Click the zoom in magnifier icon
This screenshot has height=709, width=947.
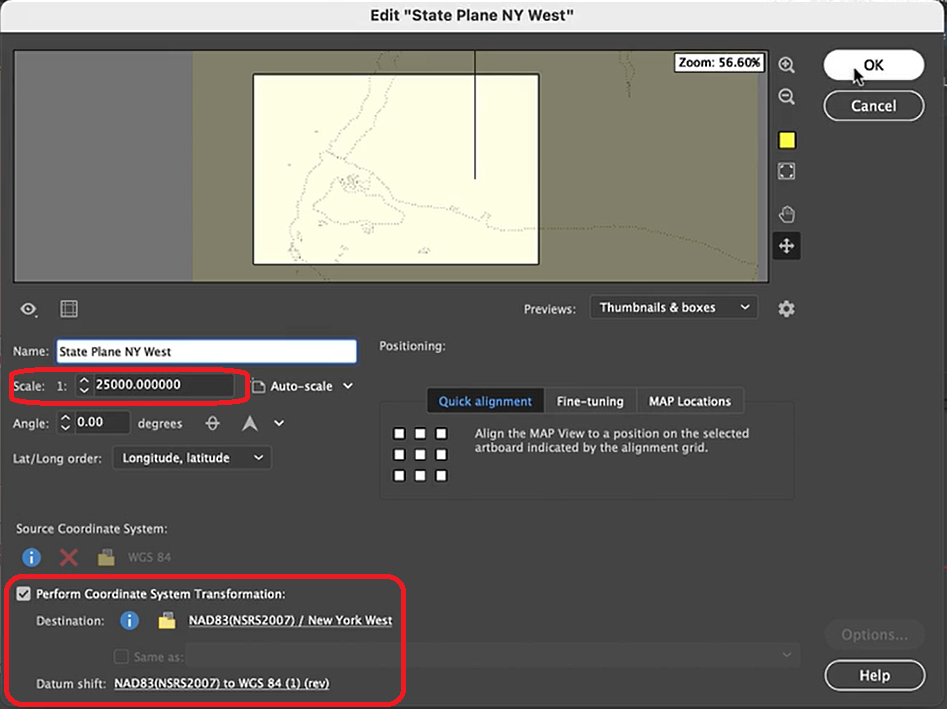pos(786,65)
